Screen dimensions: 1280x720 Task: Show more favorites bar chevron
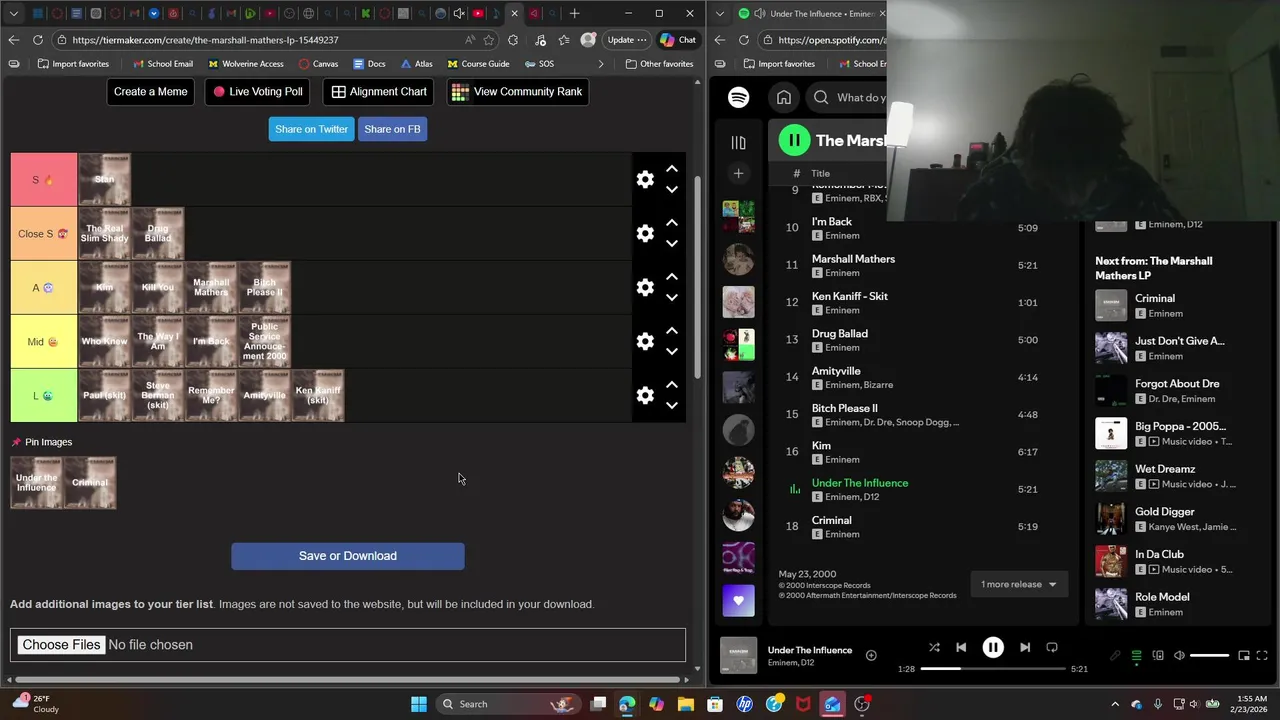[601, 64]
